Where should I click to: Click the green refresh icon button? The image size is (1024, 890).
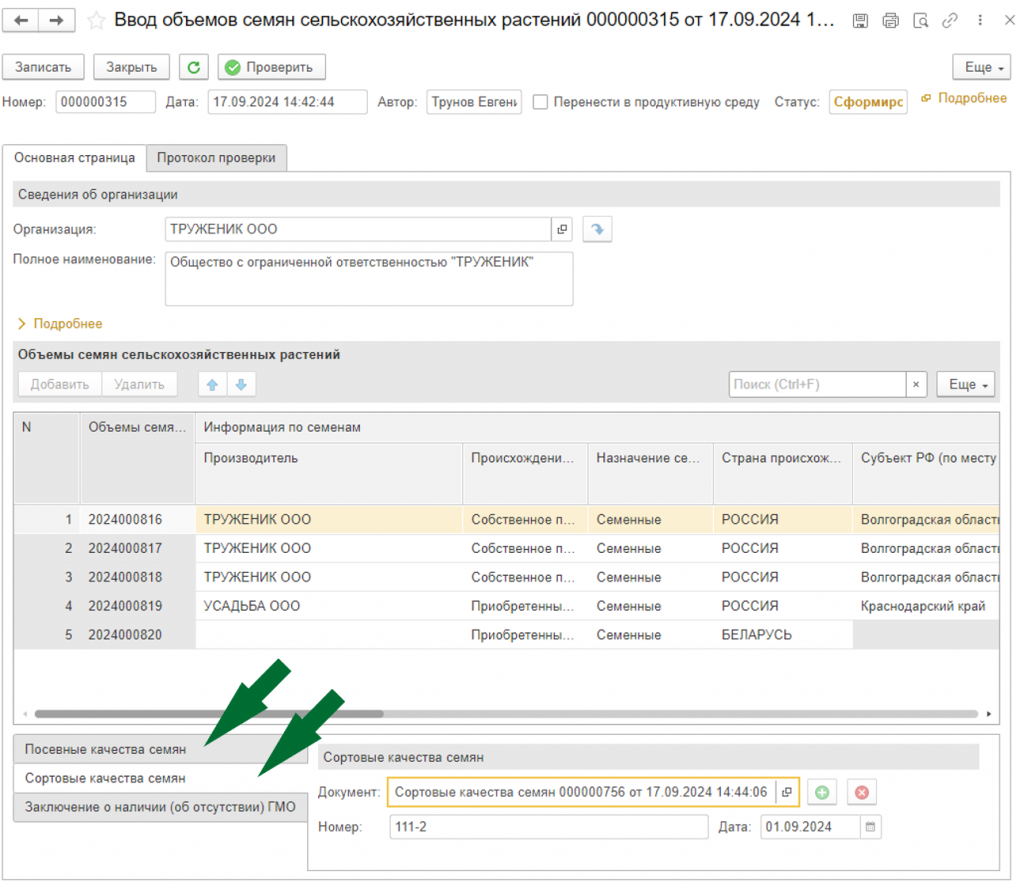[x=194, y=67]
